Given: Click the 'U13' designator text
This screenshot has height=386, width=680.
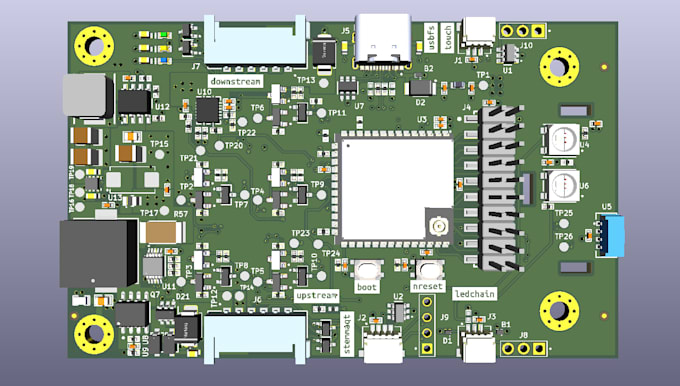Looking at the screenshot, I should (x=115, y=198).
